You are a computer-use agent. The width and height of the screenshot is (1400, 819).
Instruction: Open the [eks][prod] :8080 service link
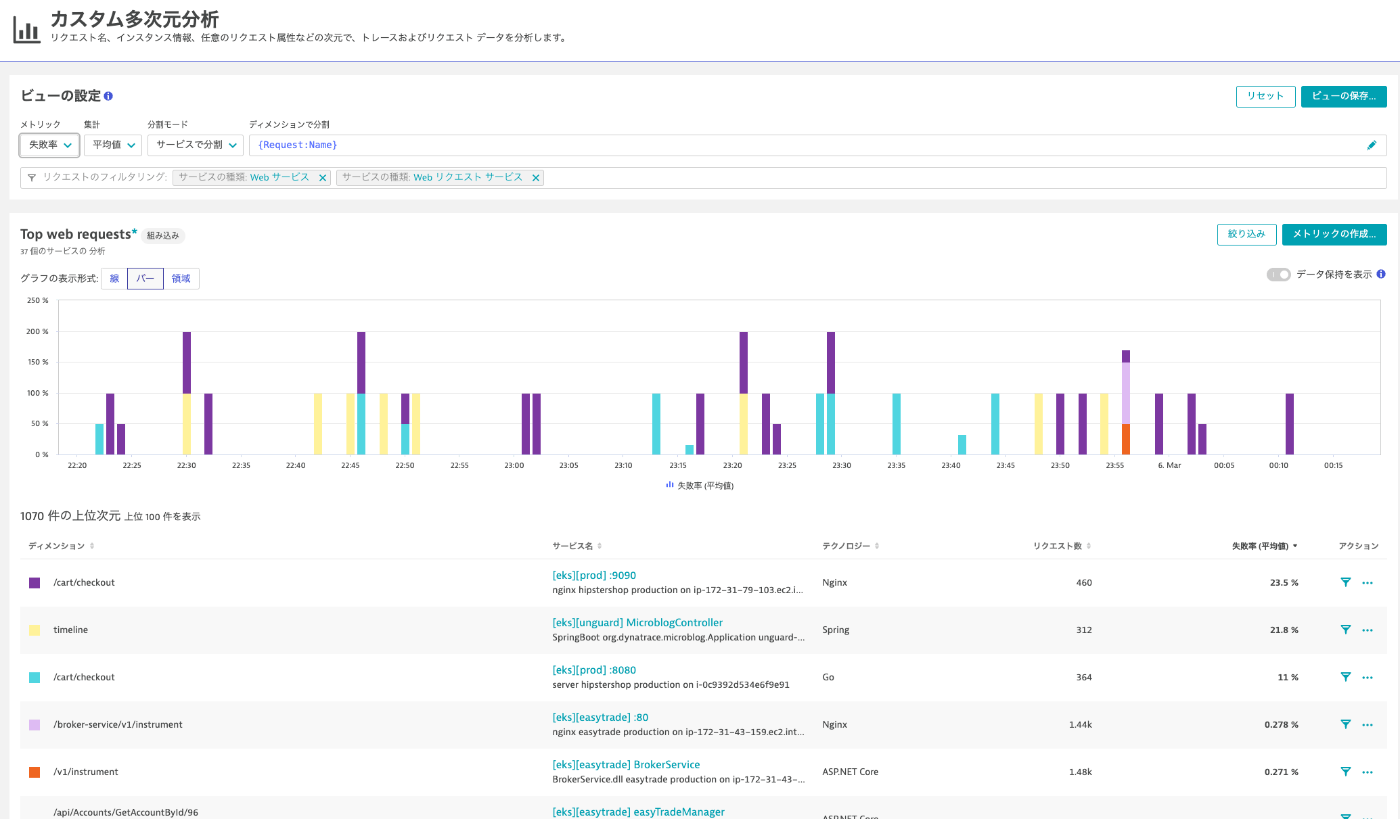click(x=594, y=670)
